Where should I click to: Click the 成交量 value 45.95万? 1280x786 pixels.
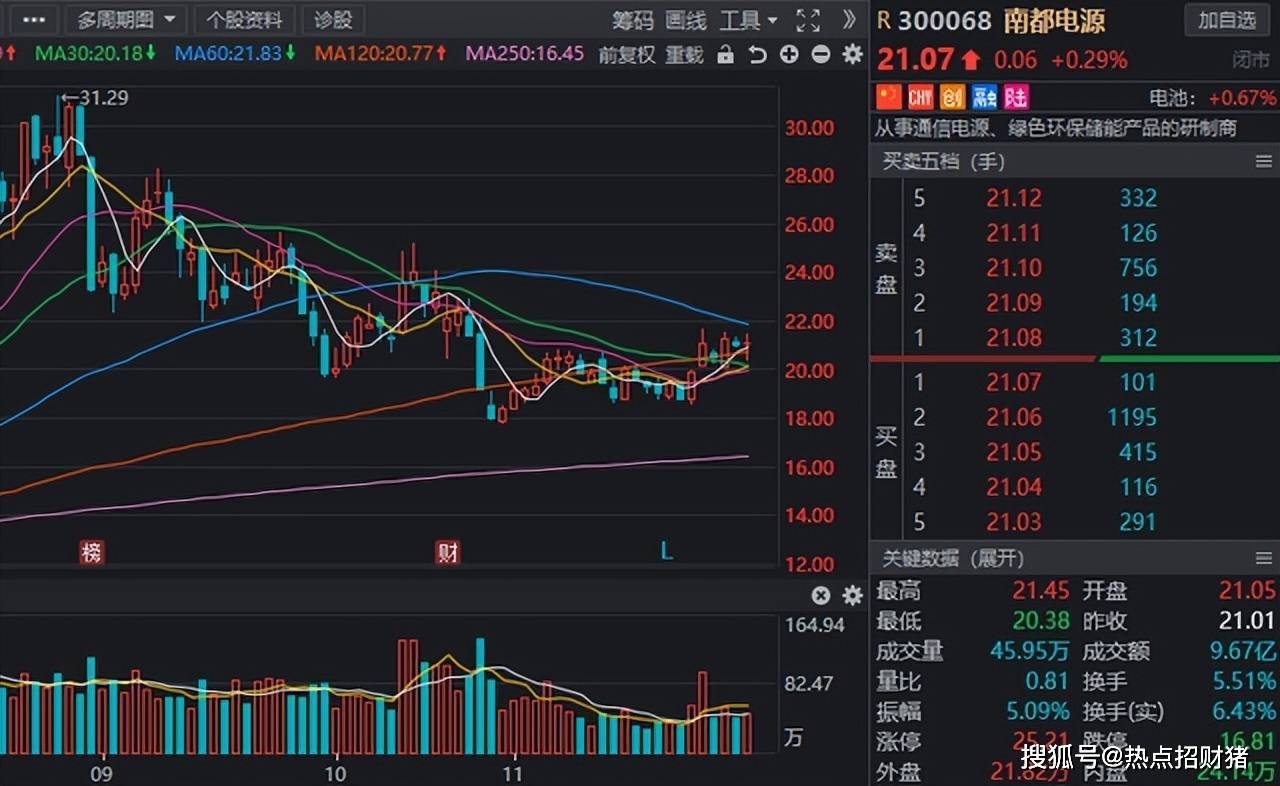[1030, 651]
